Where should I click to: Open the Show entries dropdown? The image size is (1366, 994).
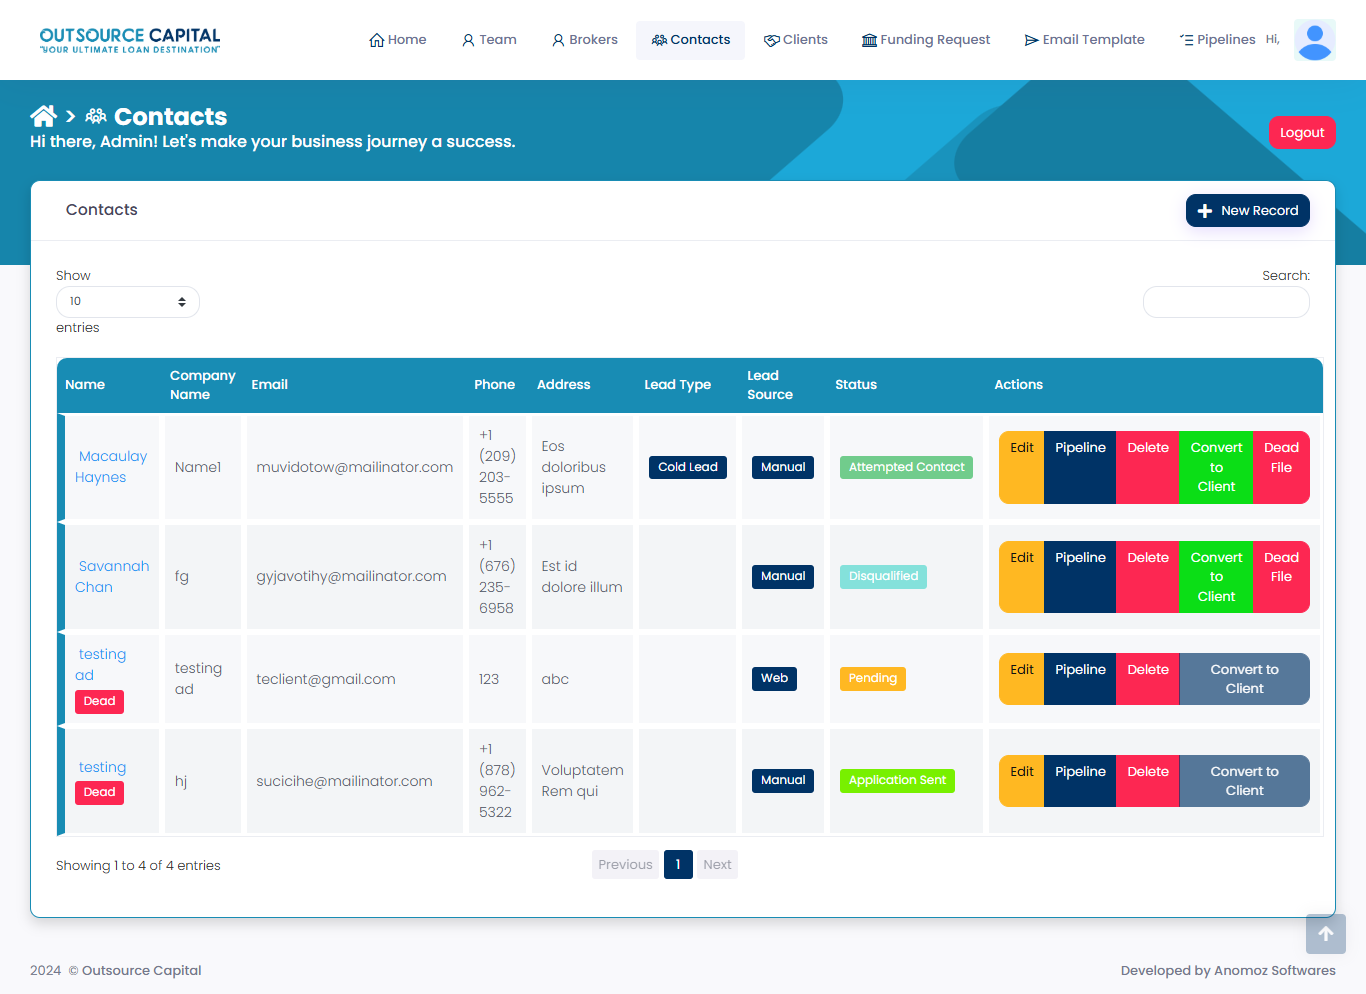pyautogui.click(x=127, y=302)
